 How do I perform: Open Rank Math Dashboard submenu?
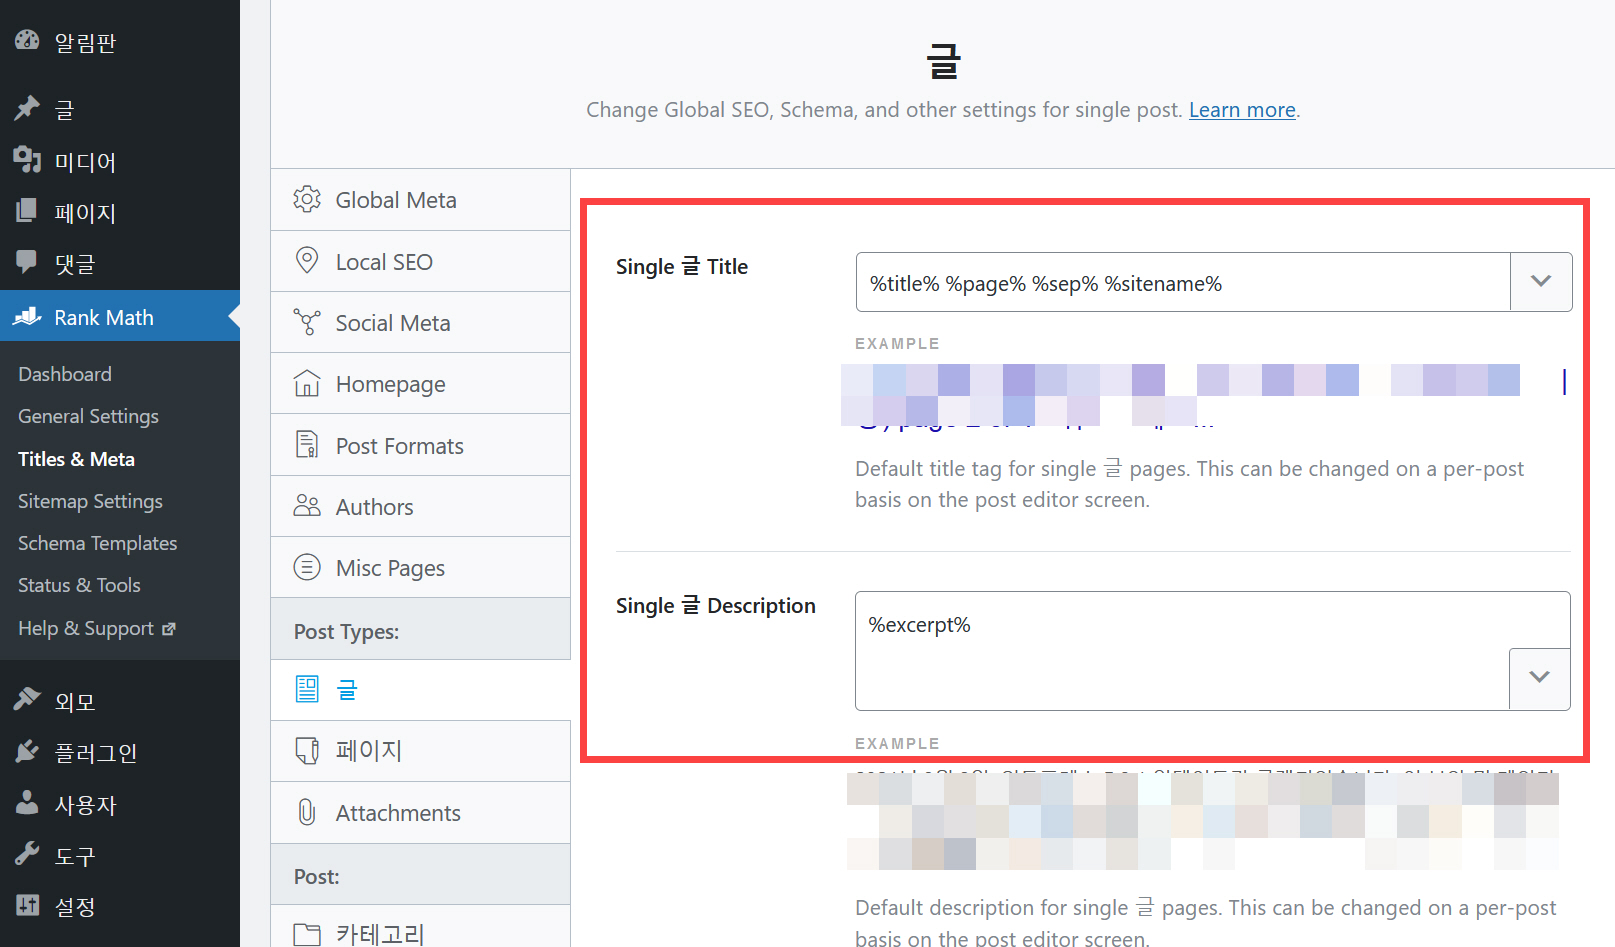[65, 374]
